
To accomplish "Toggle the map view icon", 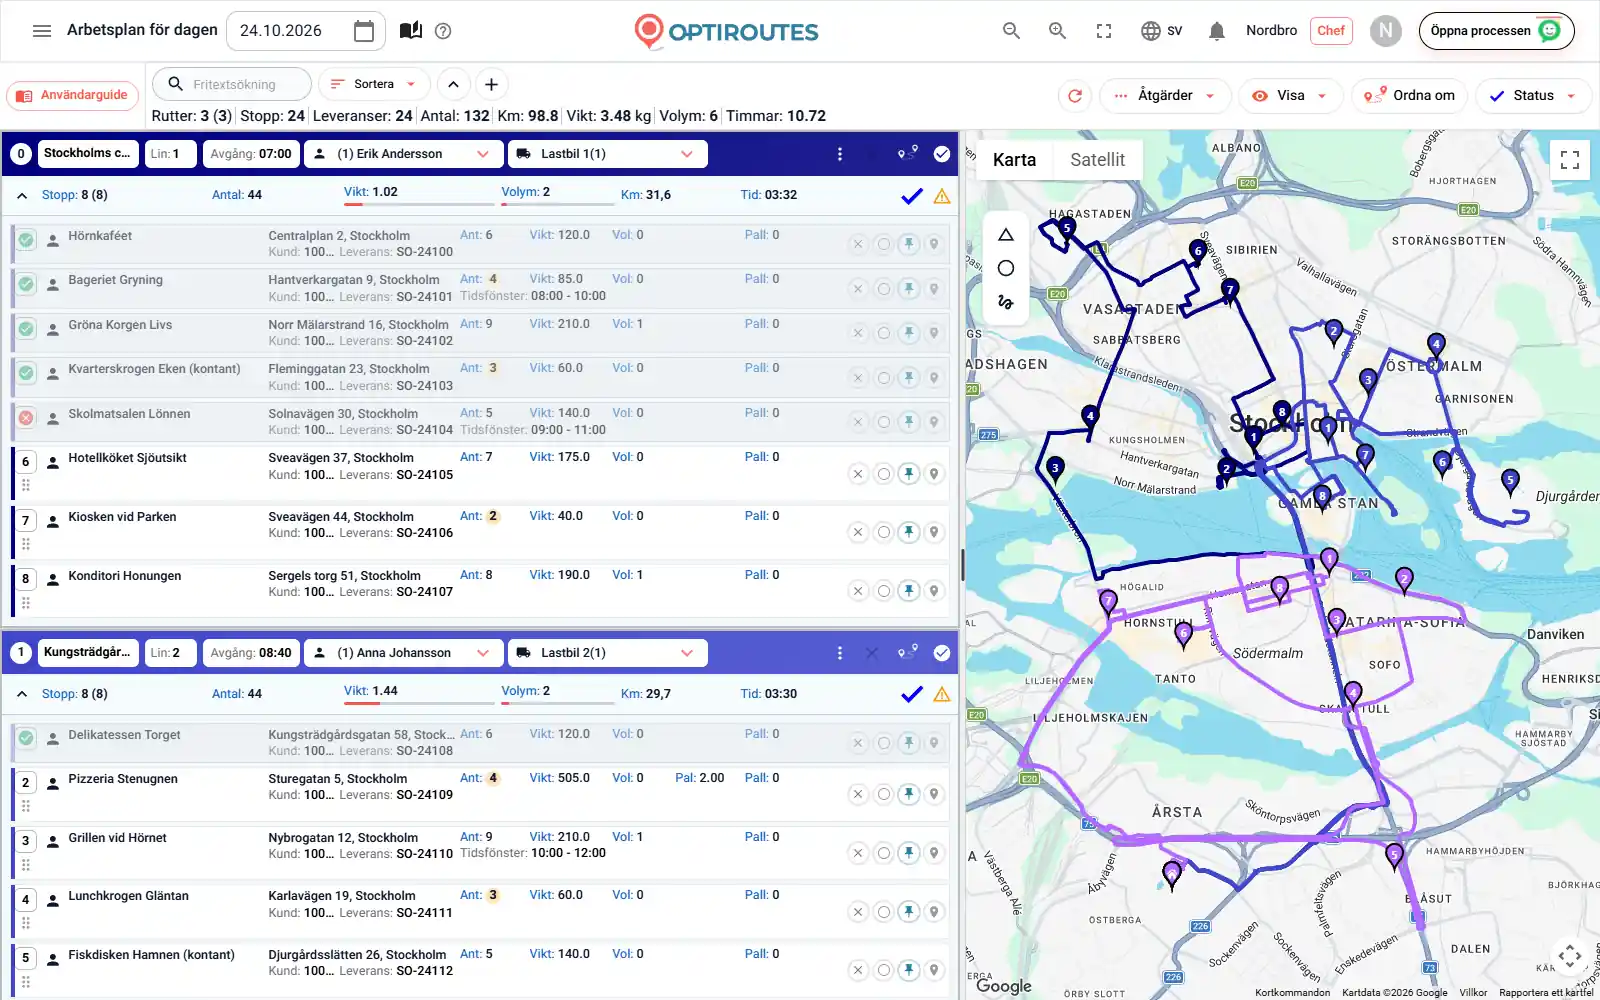I will (410, 31).
